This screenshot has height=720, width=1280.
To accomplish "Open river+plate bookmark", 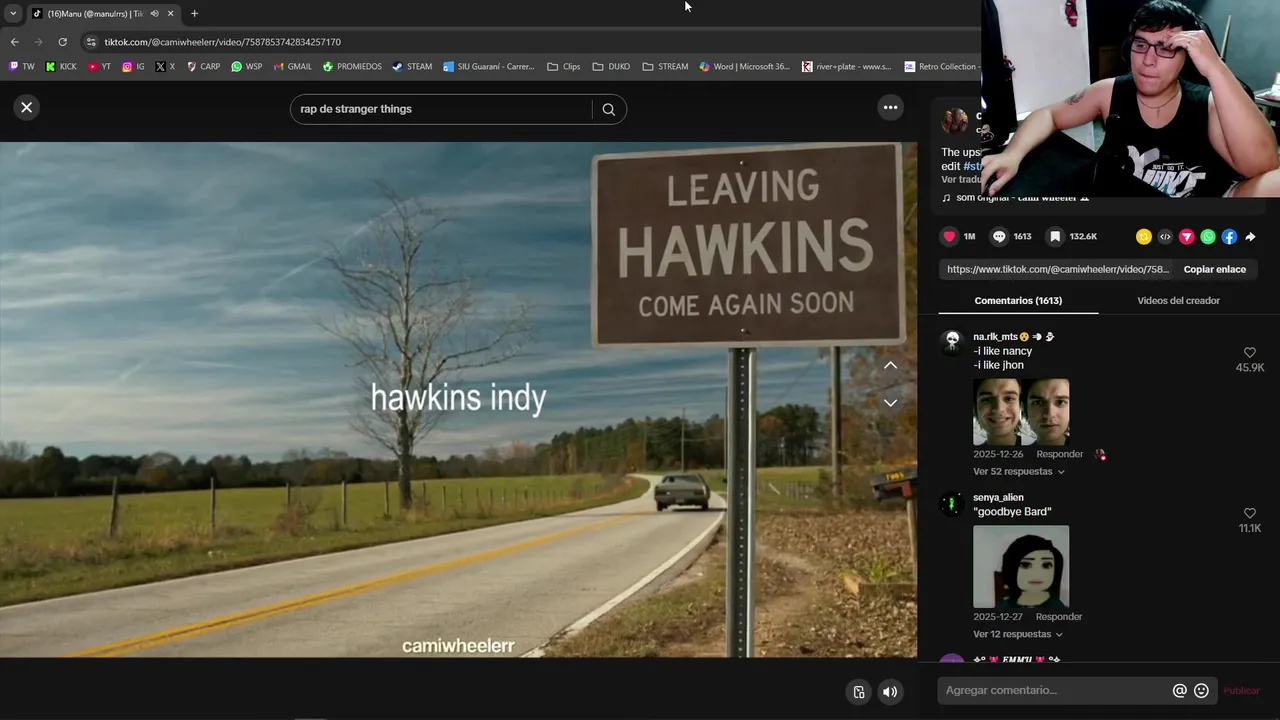I will pyautogui.click(x=846, y=67).
